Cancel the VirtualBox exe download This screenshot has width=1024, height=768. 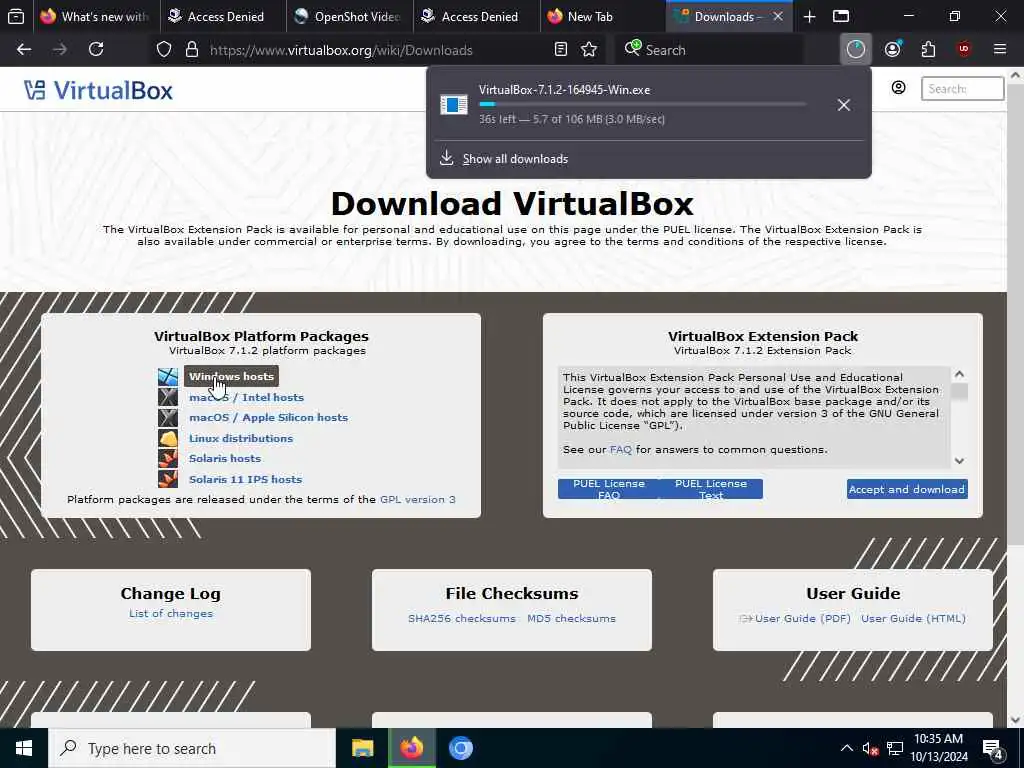844,104
